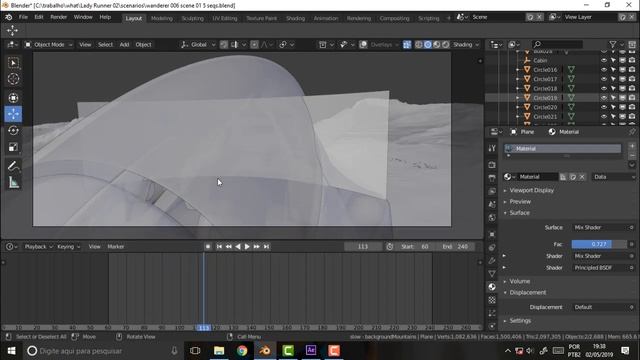The width and height of the screenshot is (640, 360).
Task: Hide Circle016 using its eye icon
Action: [604, 70]
